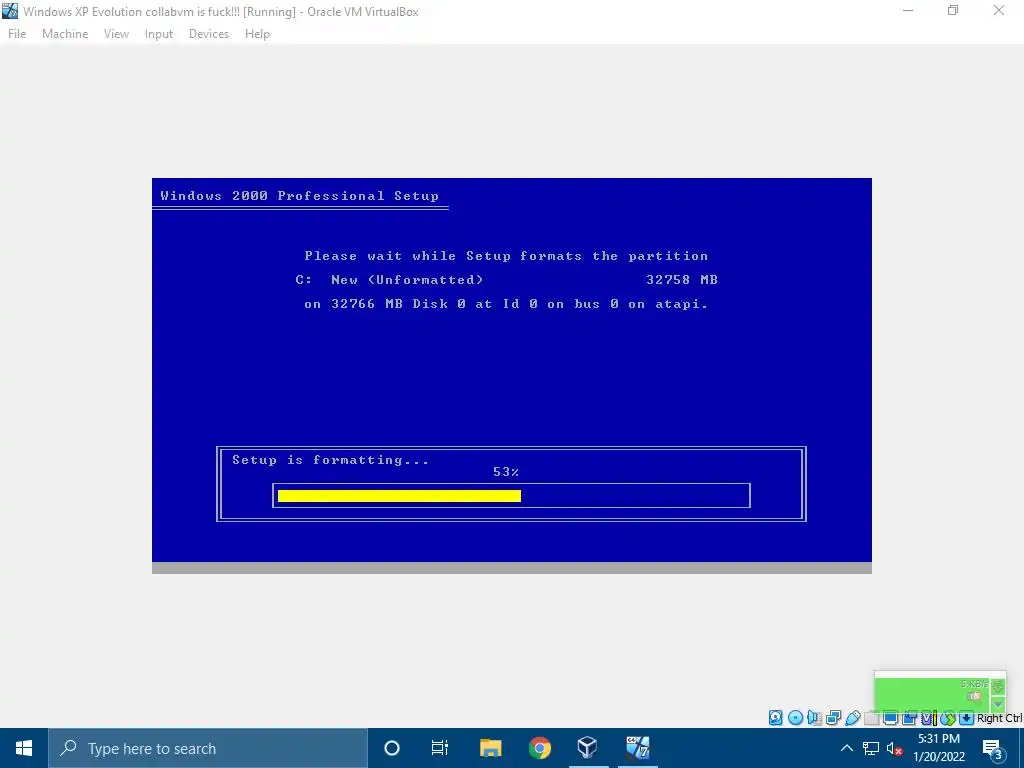Open Task View on the taskbar
Screen dimensions: 1024x768
(440, 748)
